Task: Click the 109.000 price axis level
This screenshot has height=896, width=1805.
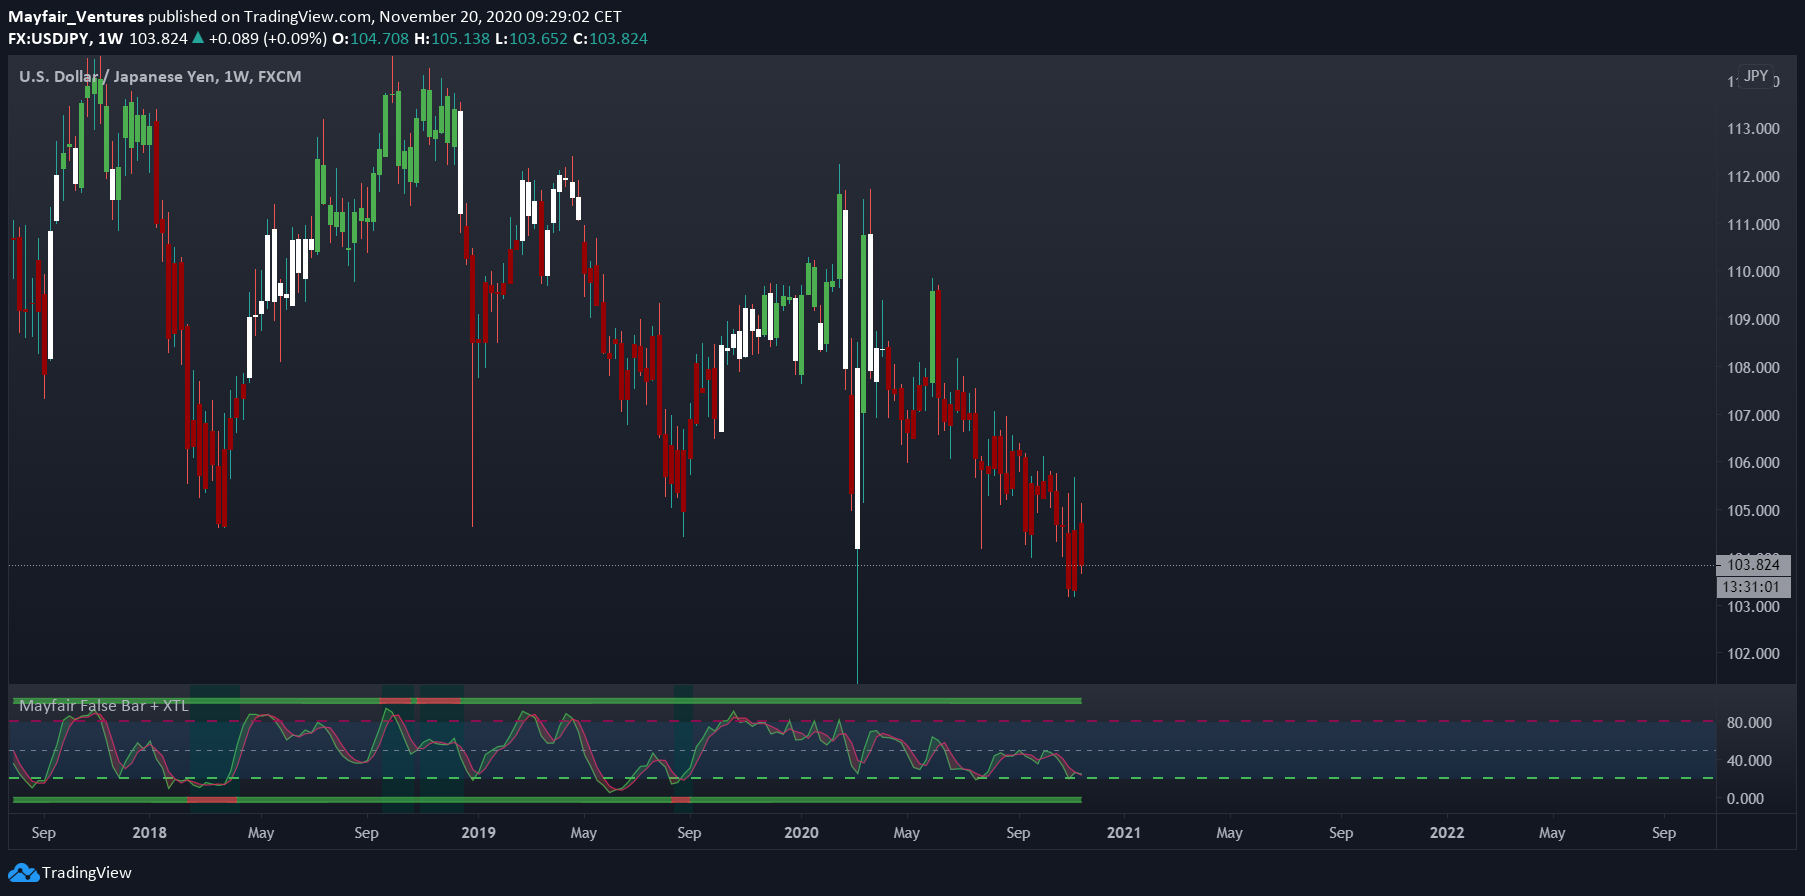Action: point(1753,320)
